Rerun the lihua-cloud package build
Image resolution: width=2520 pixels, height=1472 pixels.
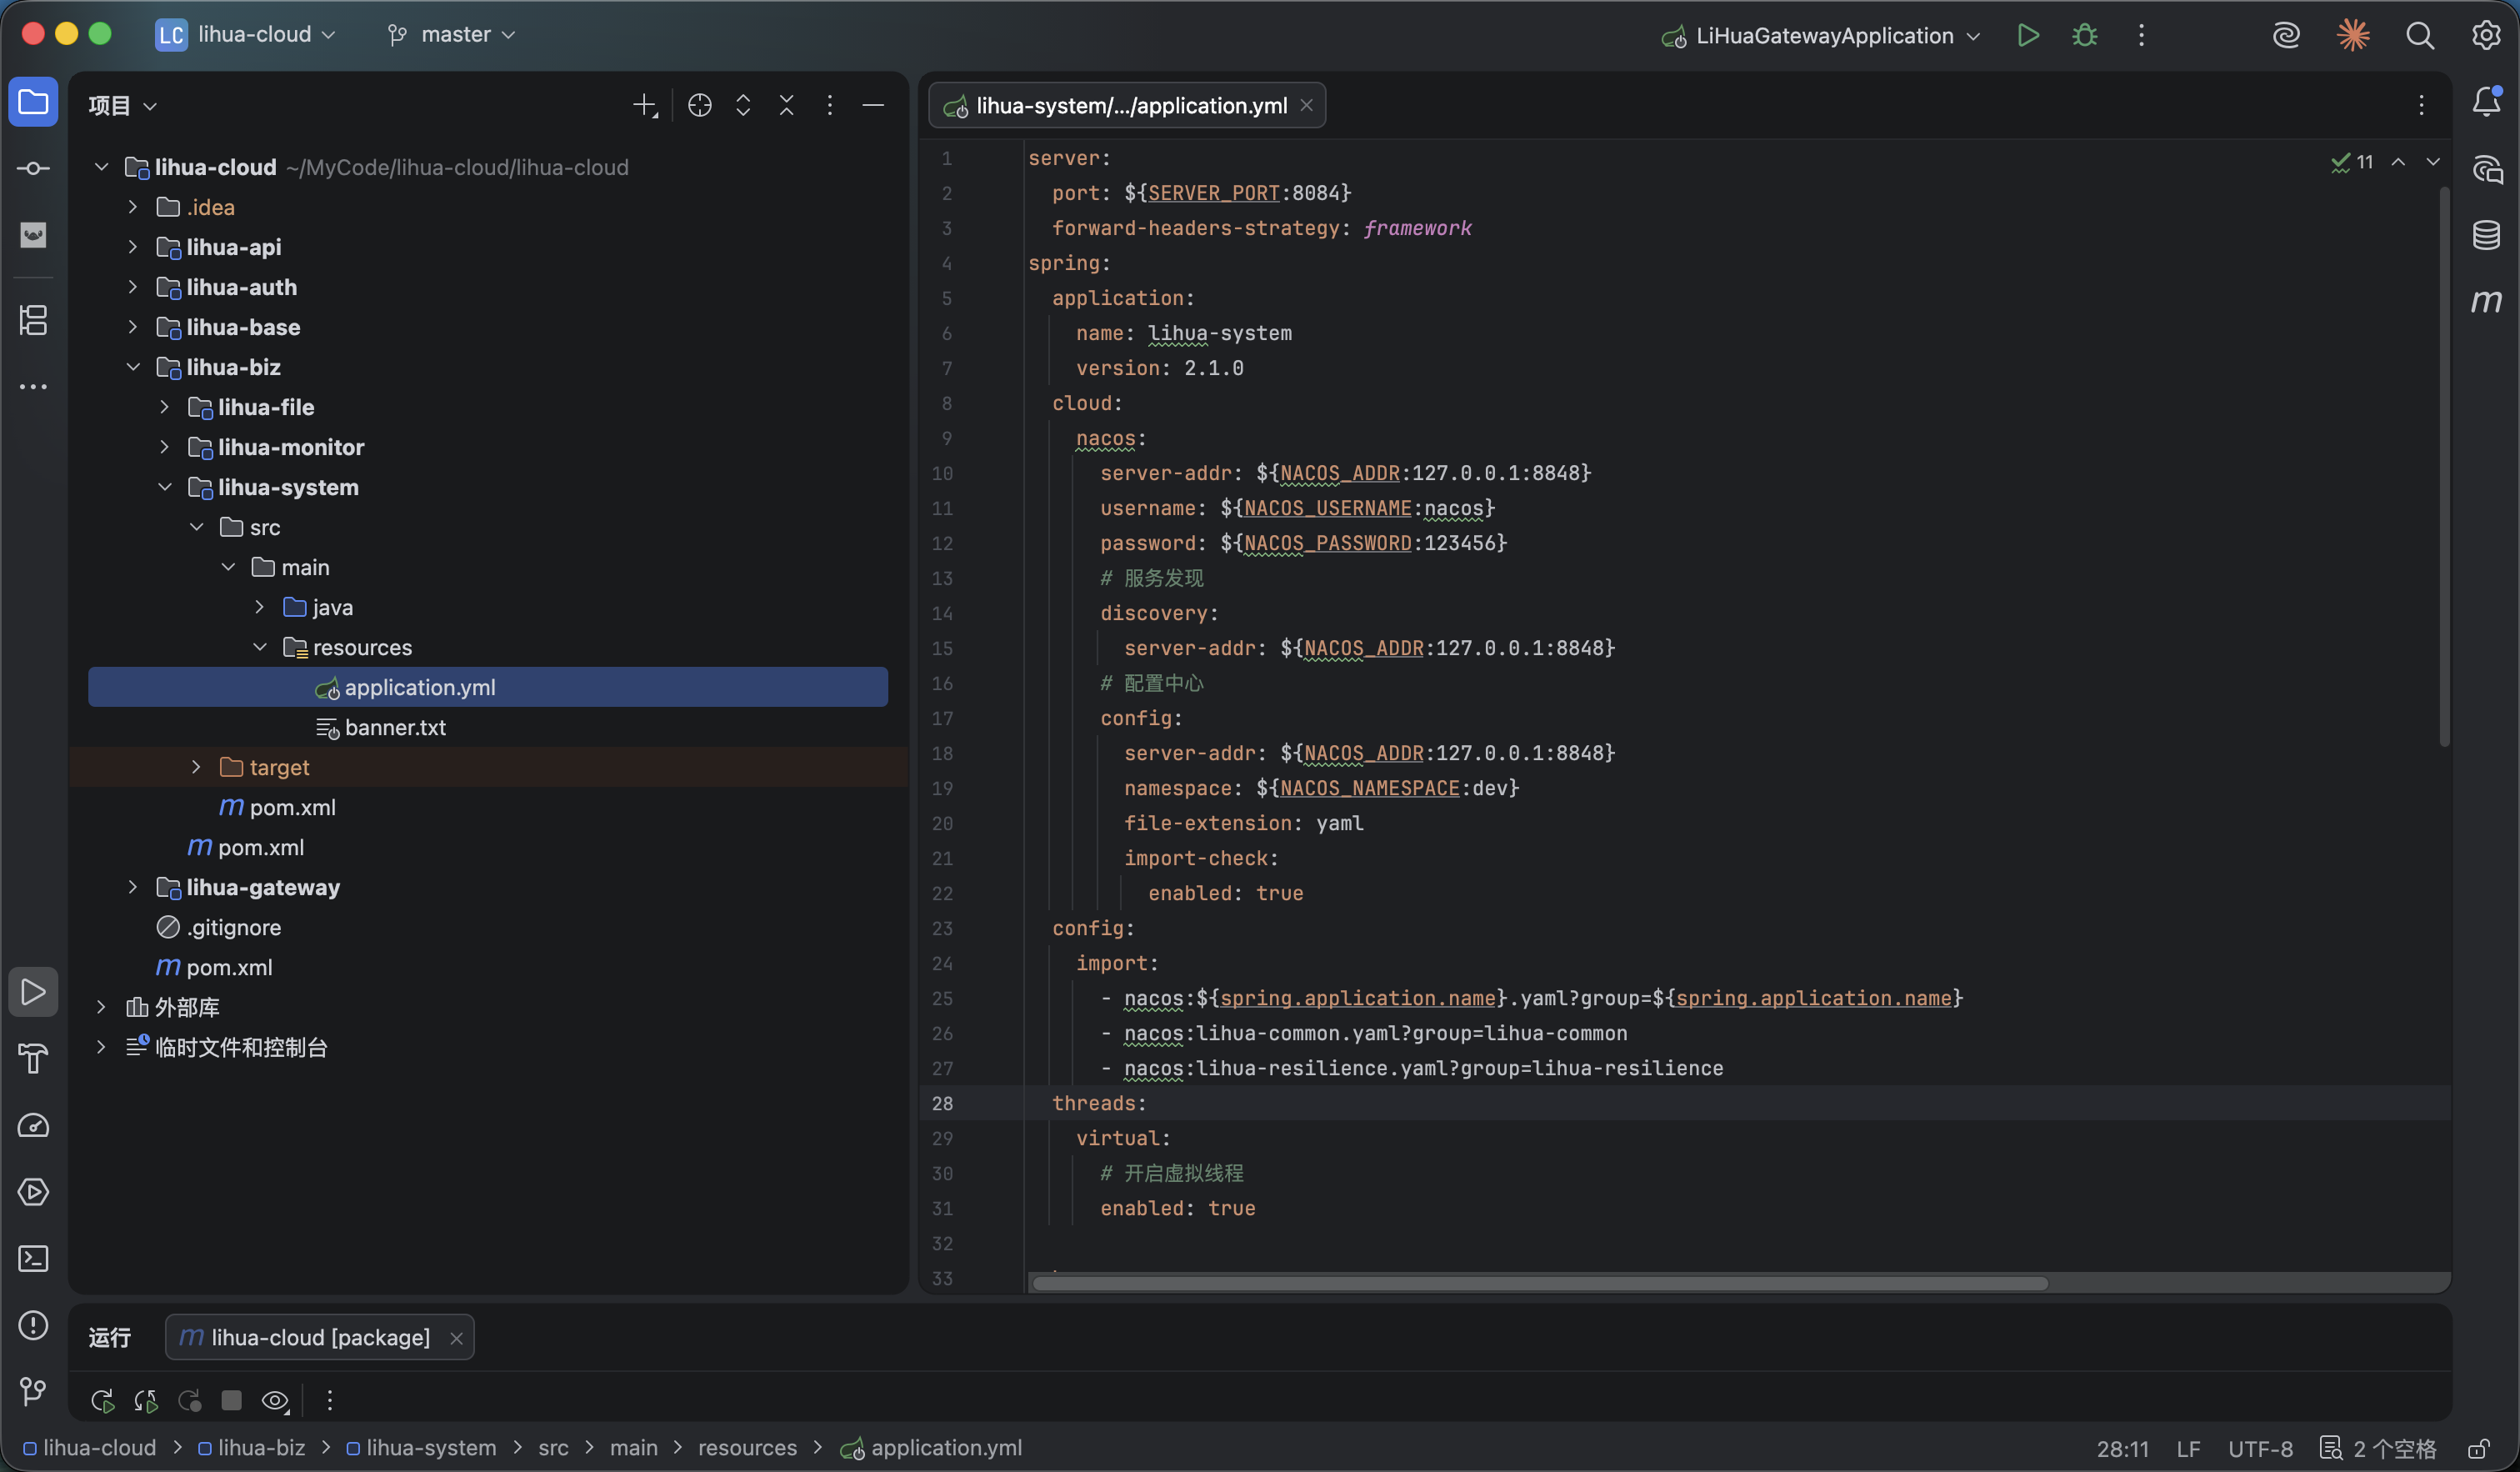(102, 1400)
